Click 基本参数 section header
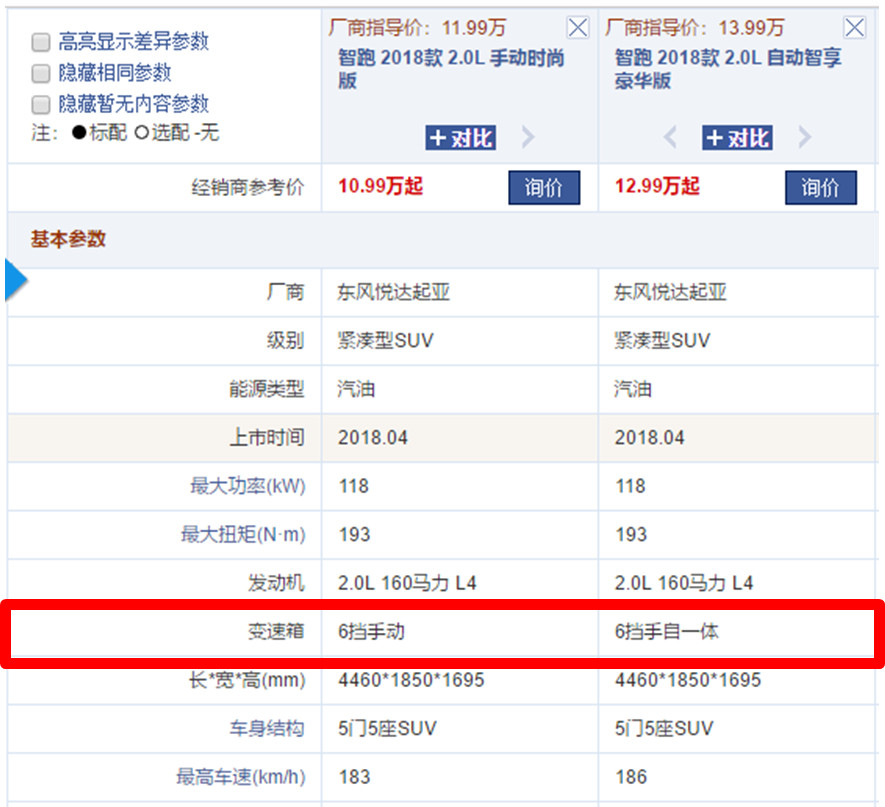 pos(68,239)
